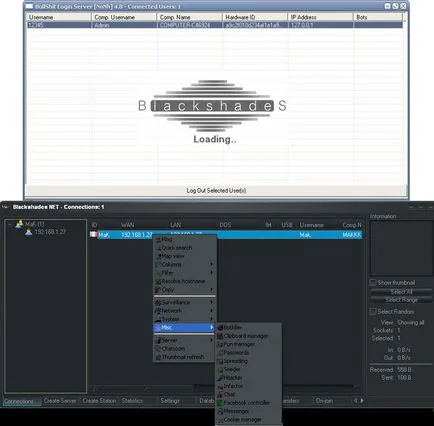Image resolution: width=434 pixels, height=426 pixels.
Task: Sort by the IP Address column header
Action: 320,17
